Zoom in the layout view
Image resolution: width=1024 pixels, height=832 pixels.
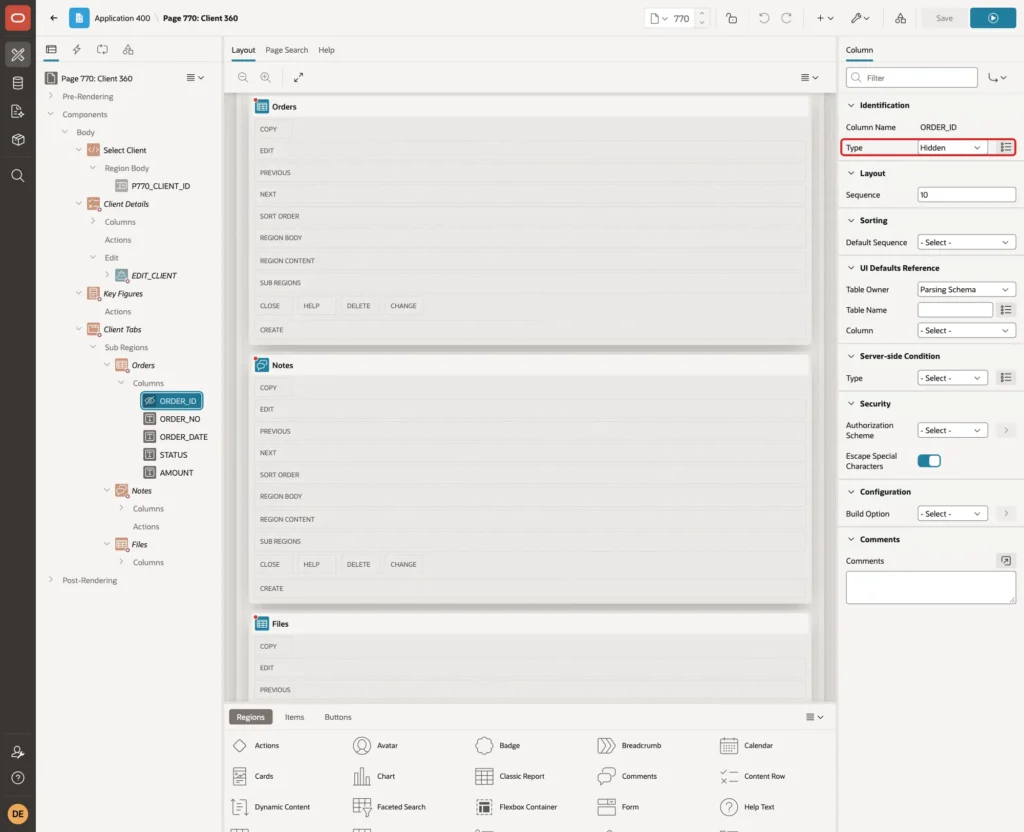(x=266, y=77)
